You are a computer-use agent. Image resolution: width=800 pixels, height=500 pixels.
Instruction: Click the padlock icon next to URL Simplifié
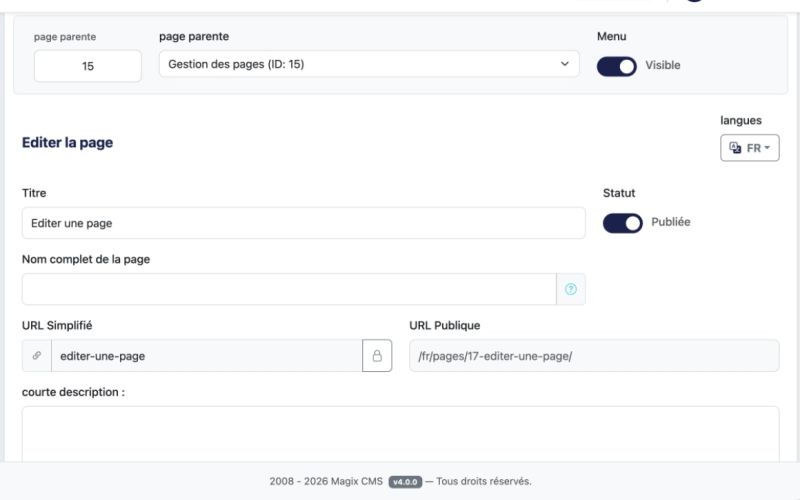point(377,355)
